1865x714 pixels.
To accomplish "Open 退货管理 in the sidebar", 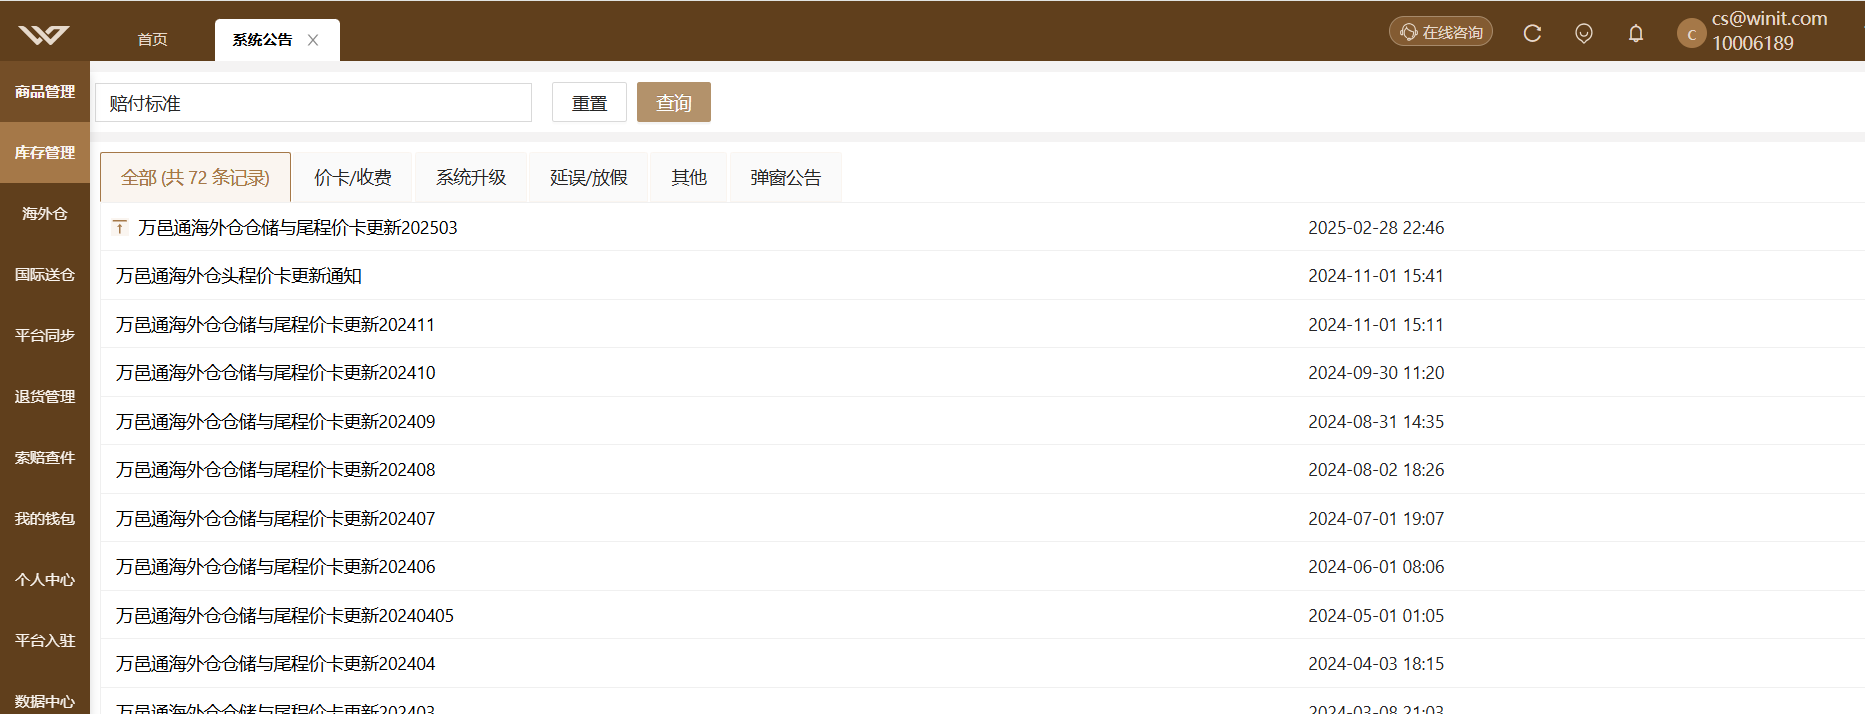I will click(45, 397).
